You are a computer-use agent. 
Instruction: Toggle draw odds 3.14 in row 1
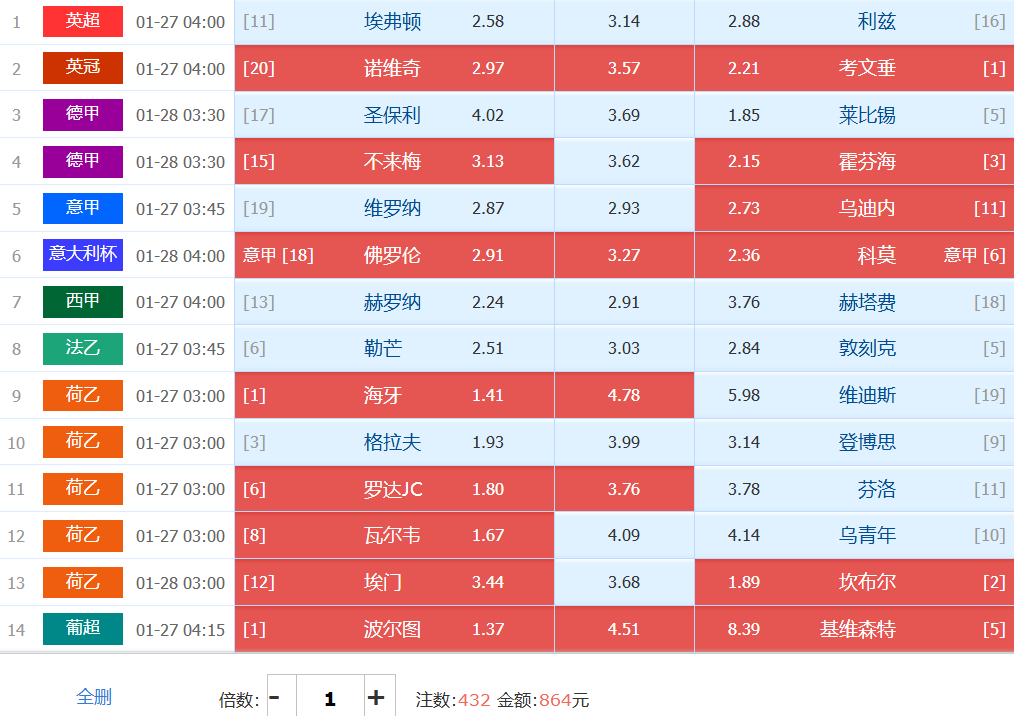(x=623, y=21)
